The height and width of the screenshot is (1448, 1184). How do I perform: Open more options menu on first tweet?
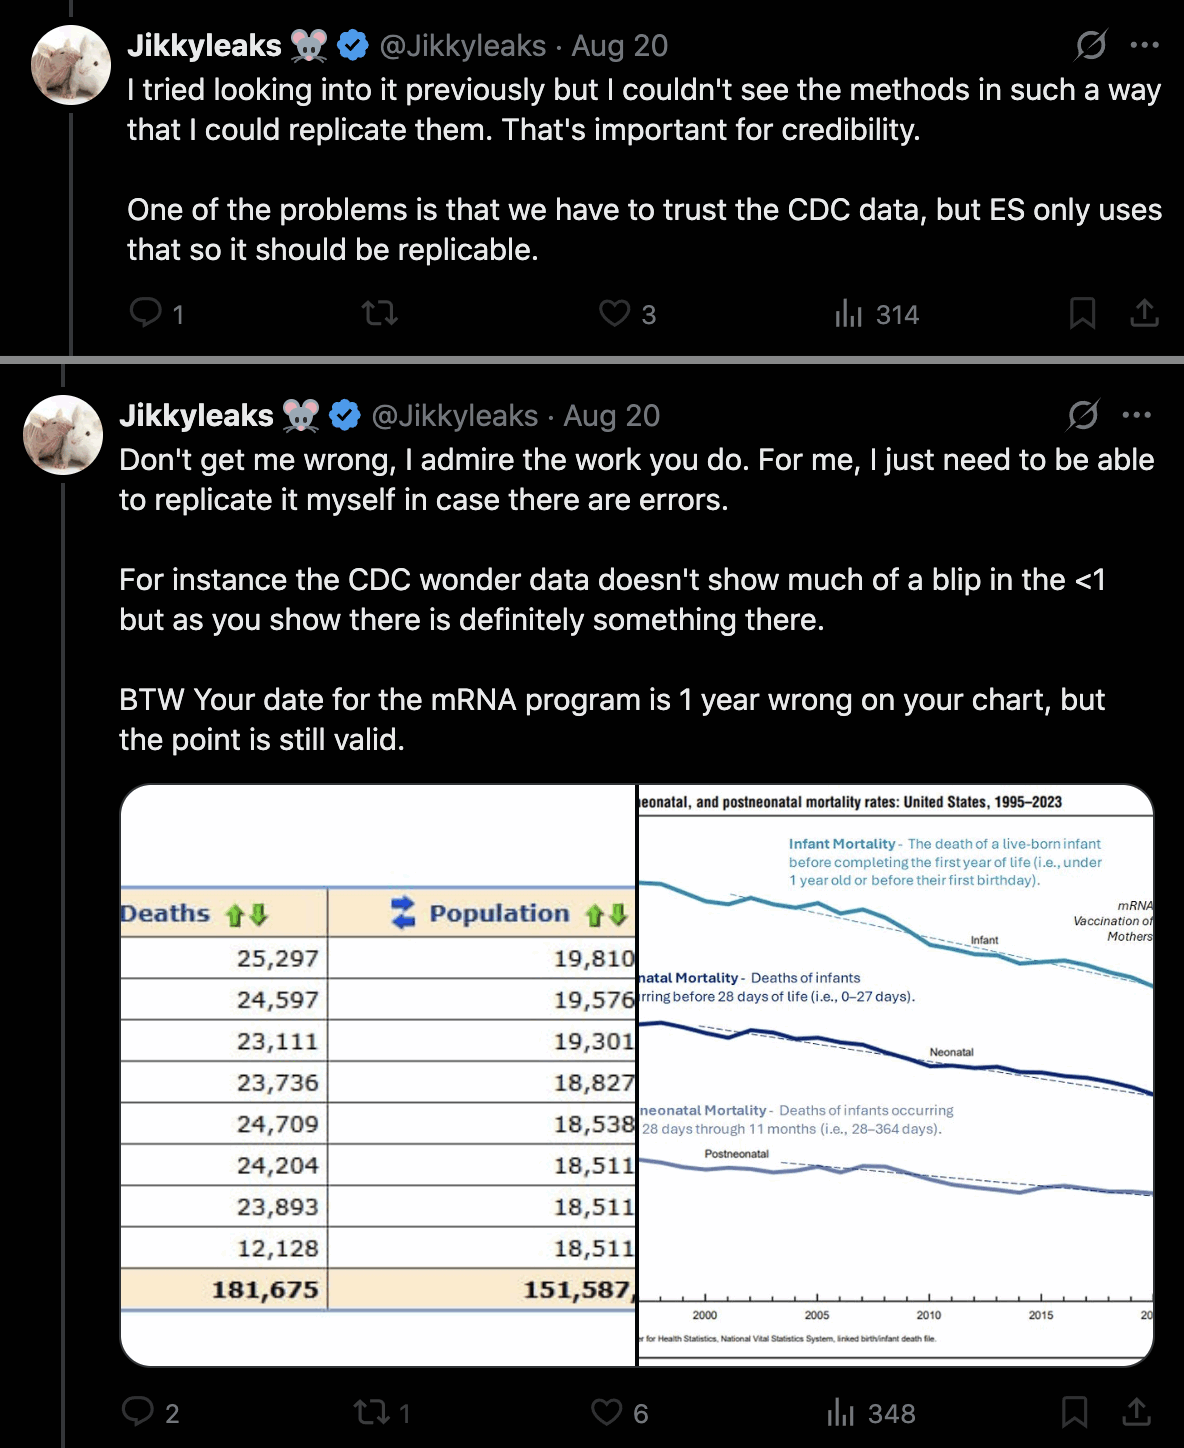coord(1144,45)
